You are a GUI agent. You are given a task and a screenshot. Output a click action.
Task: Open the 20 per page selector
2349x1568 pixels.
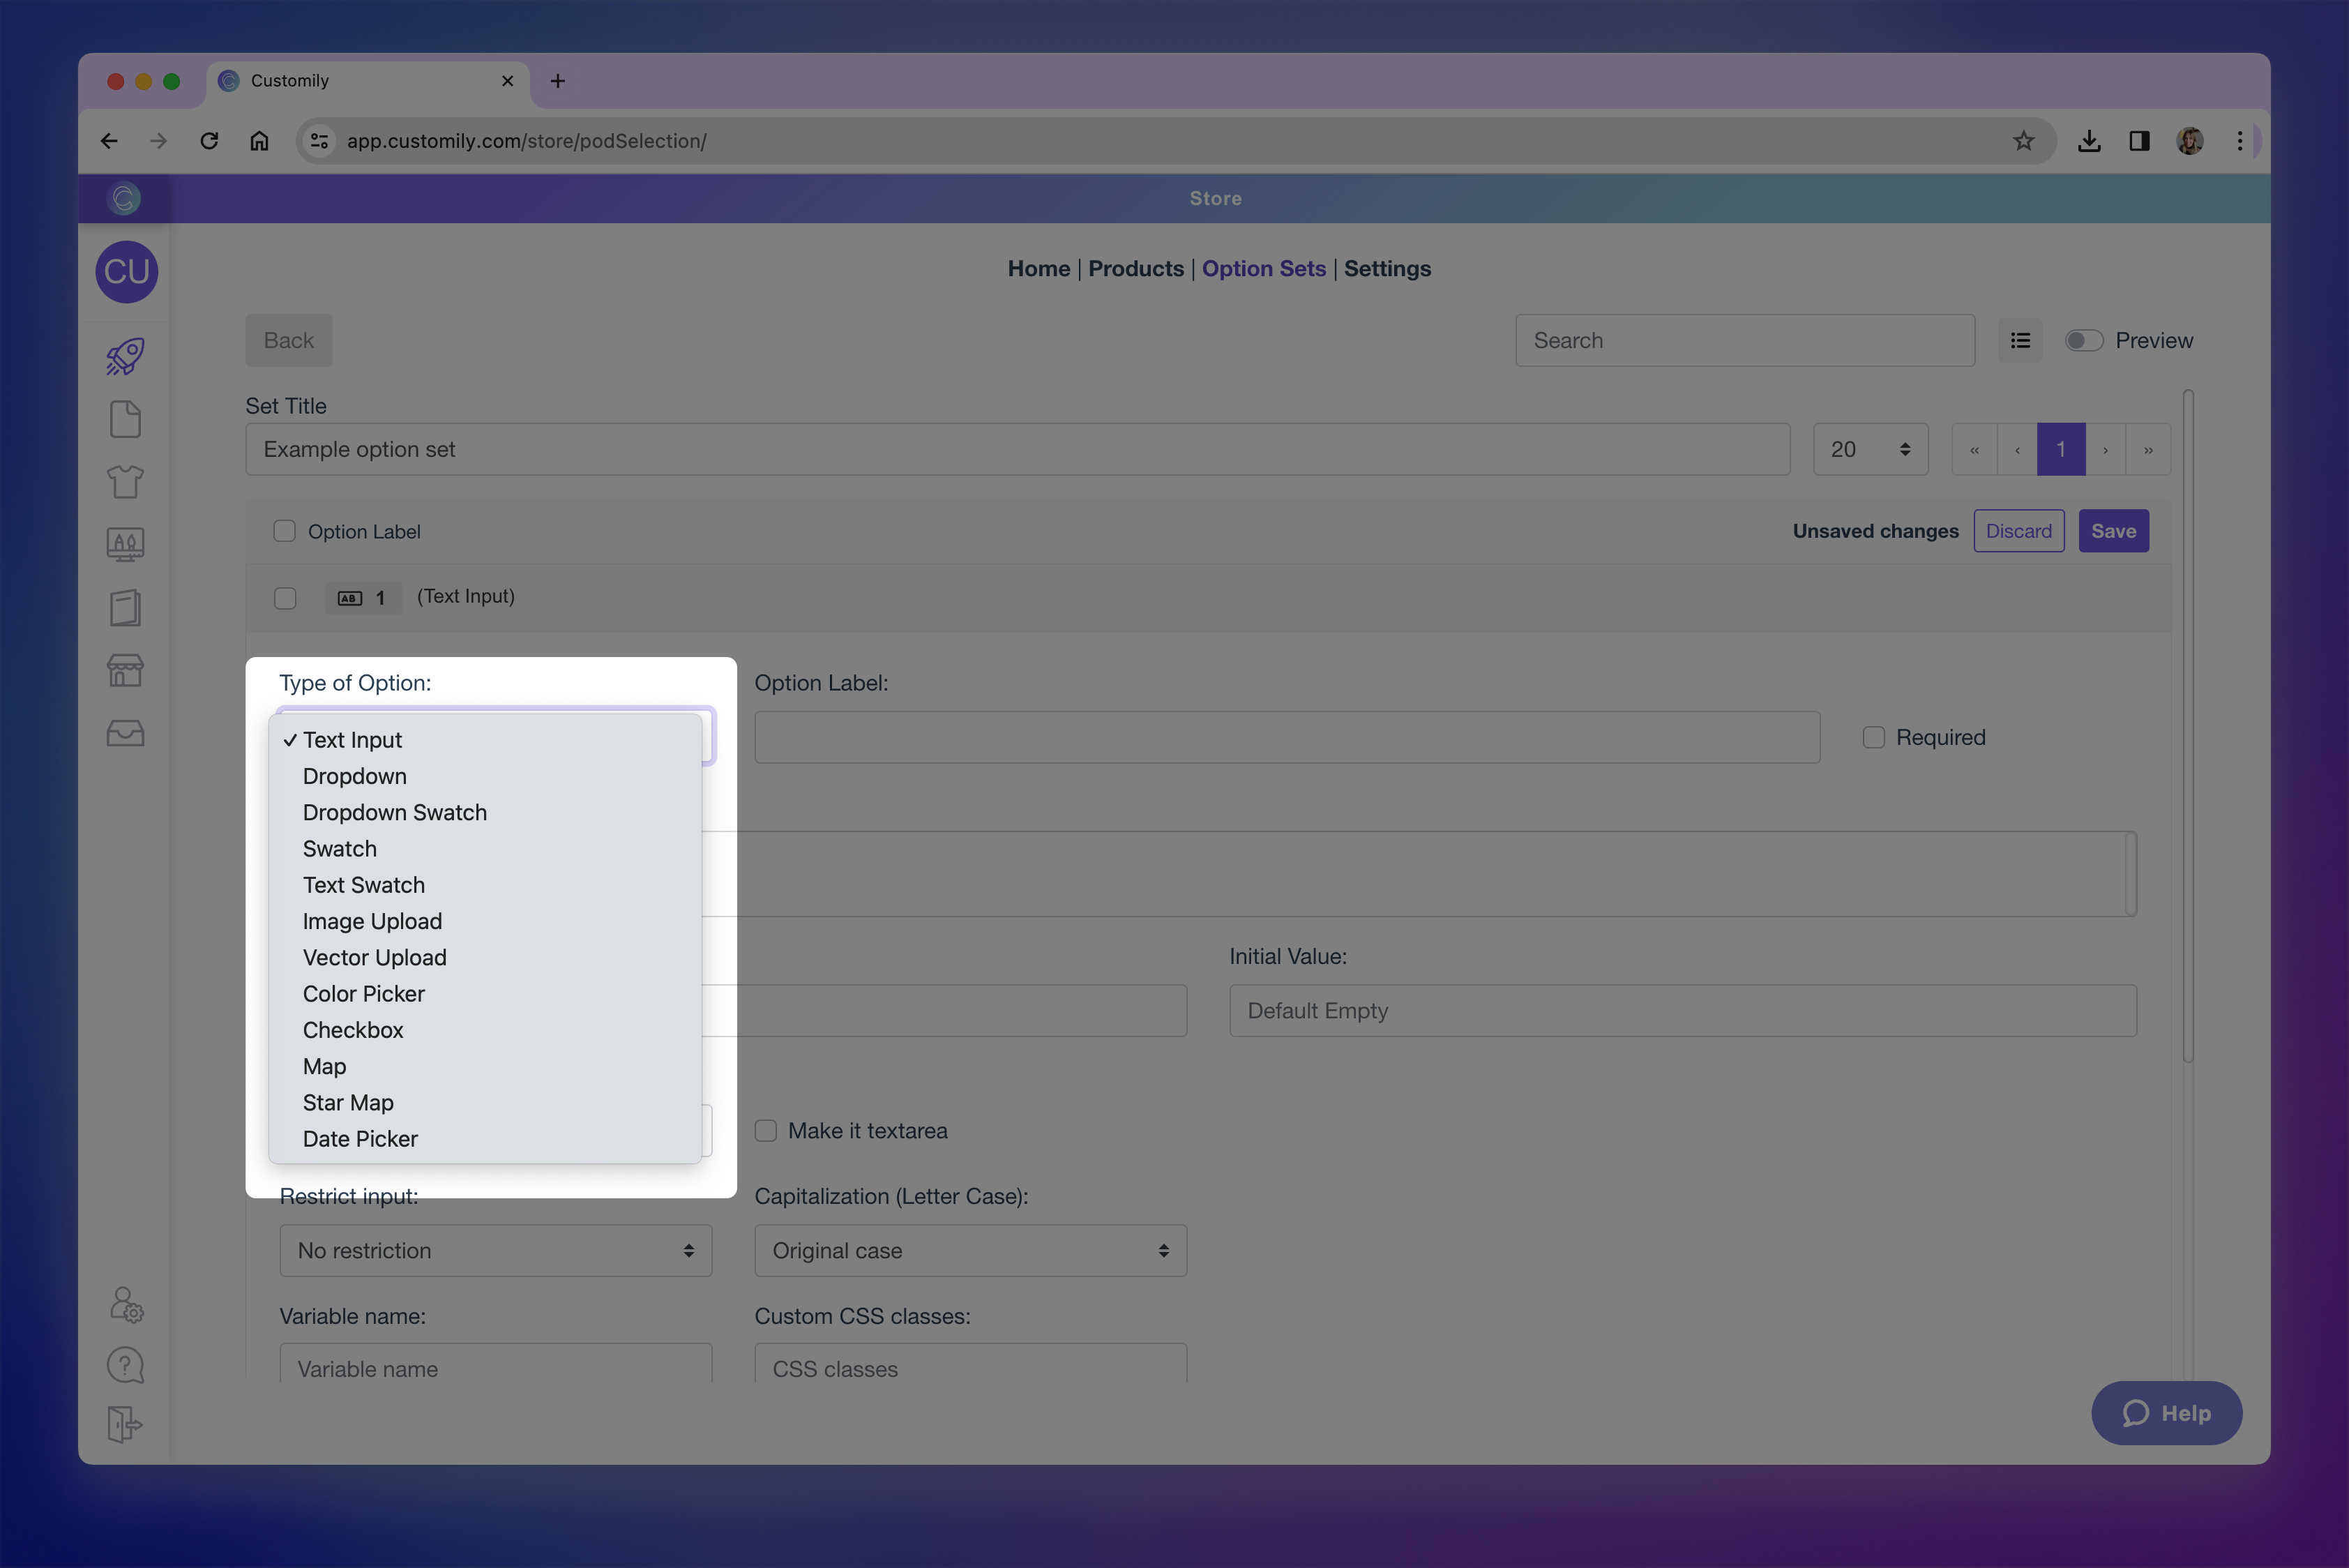[x=1869, y=450]
